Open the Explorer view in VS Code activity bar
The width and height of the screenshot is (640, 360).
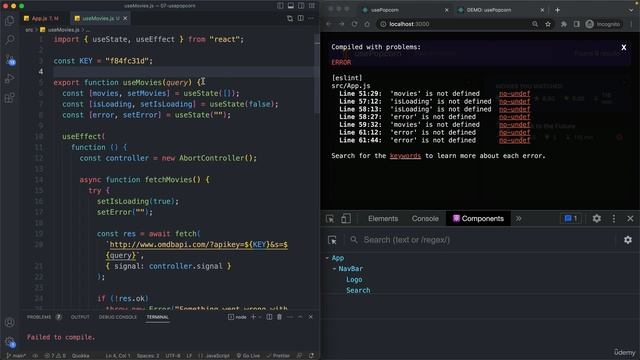9,20
